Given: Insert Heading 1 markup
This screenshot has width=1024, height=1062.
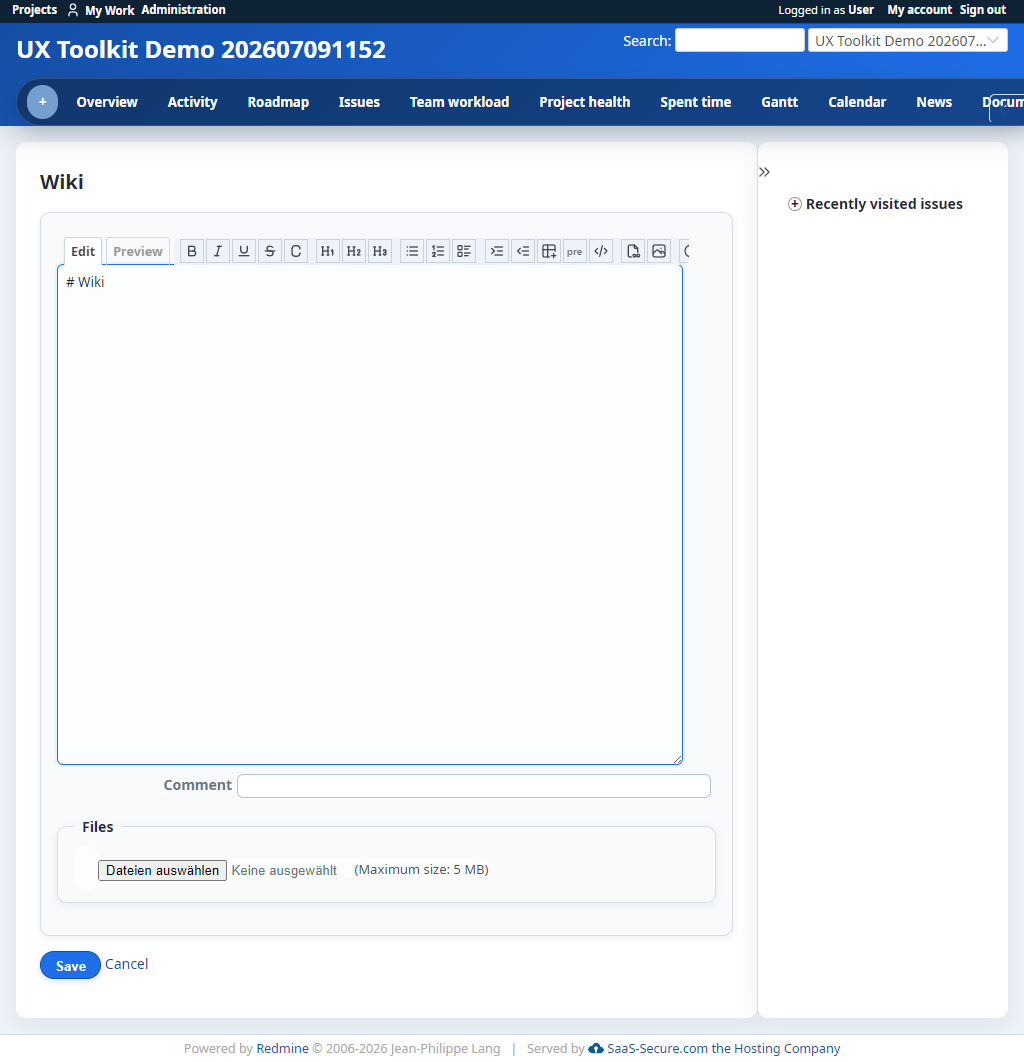Looking at the screenshot, I should (x=328, y=251).
